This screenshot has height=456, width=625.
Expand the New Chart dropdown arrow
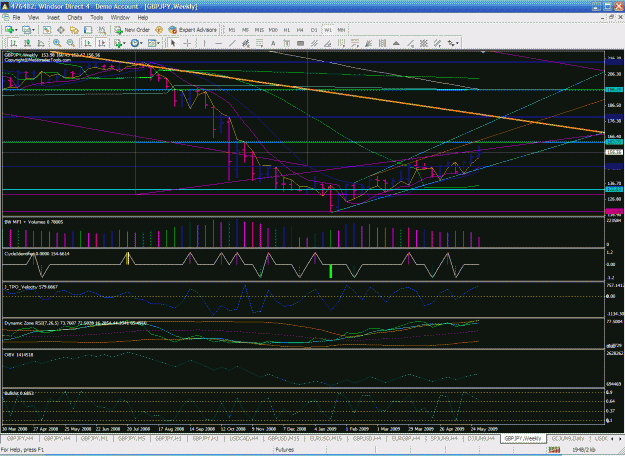tap(16, 30)
